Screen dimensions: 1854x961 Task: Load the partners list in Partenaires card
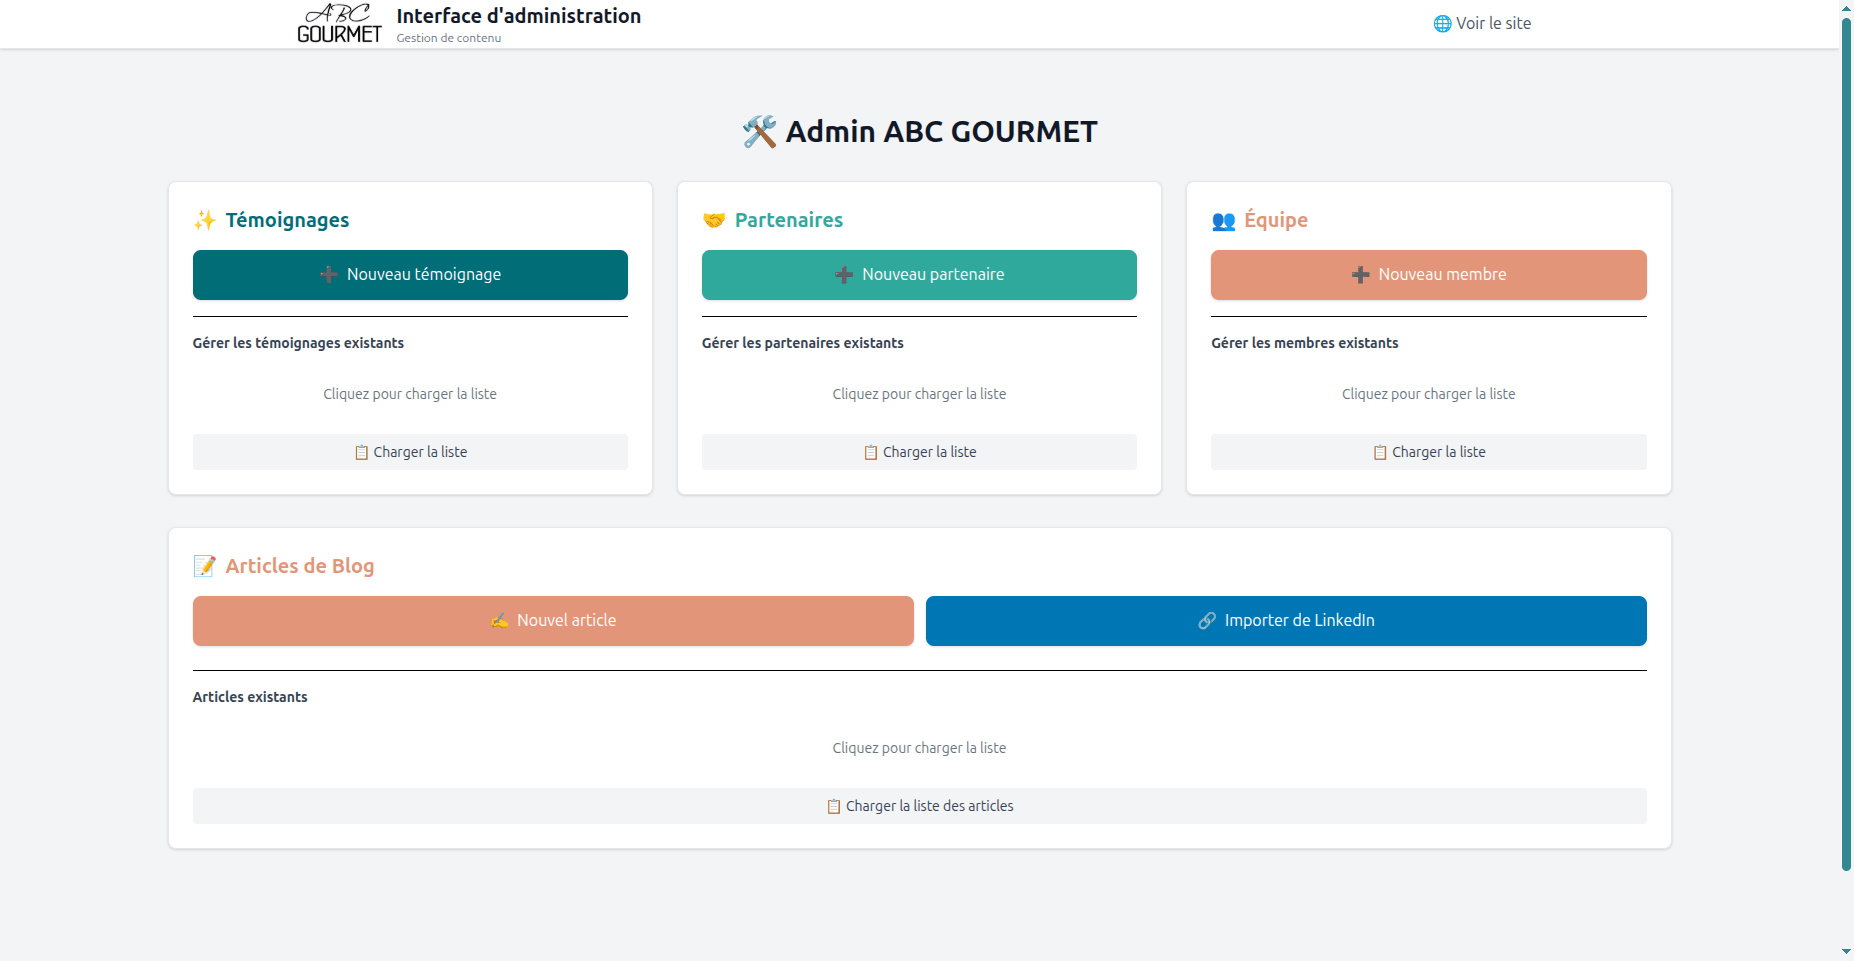coord(919,452)
